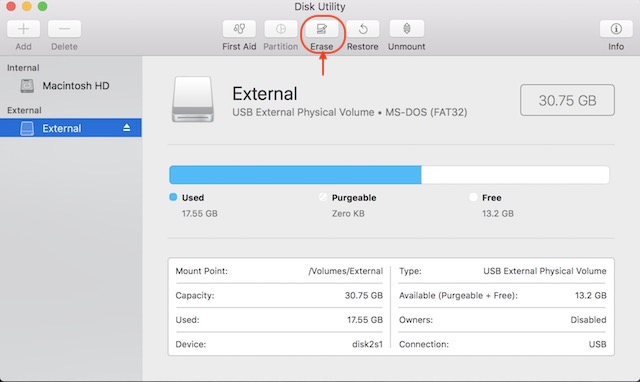Image resolution: width=640 pixels, height=382 pixels.
Task: Click the Info label text
Action: [x=616, y=47]
